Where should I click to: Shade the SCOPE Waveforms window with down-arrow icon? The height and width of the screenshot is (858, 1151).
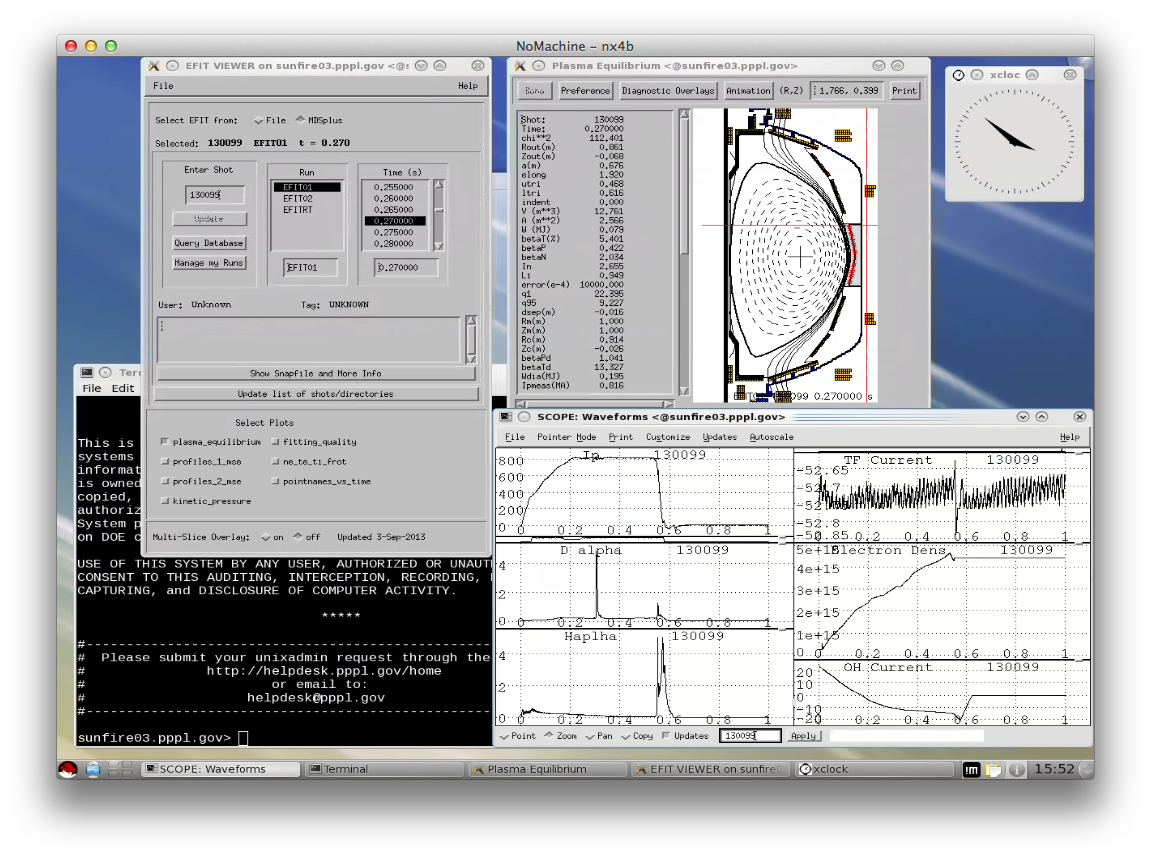[x=1023, y=417]
